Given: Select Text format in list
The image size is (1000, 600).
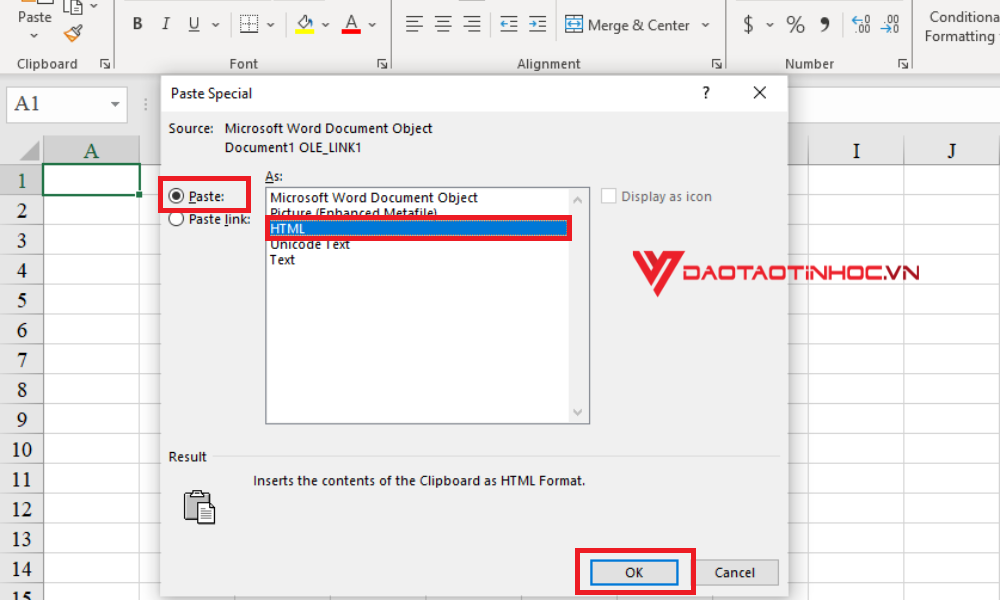Looking at the screenshot, I should [x=282, y=260].
